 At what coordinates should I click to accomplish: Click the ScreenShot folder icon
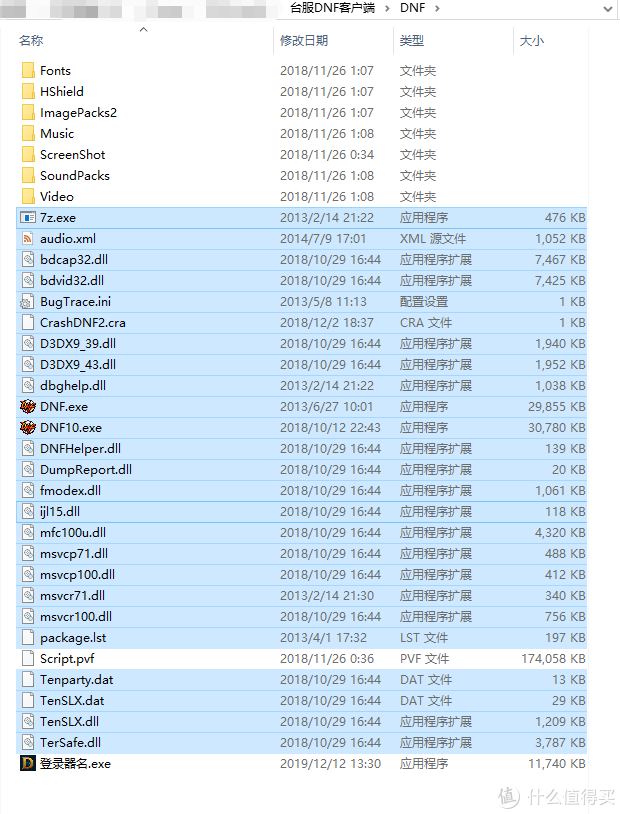(x=28, y=155)
